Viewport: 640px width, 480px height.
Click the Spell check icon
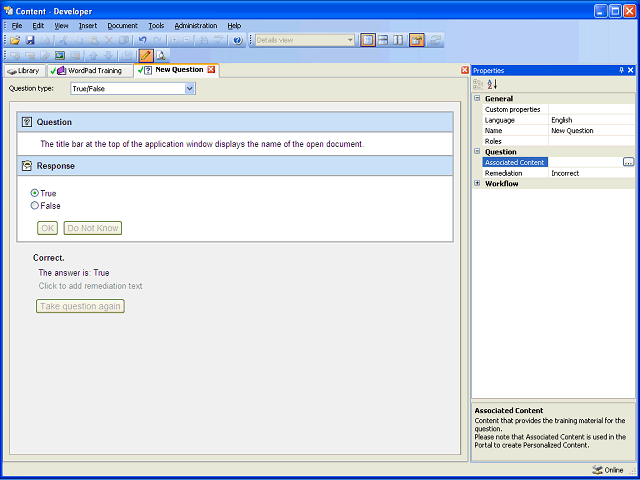tap(219, 40)
